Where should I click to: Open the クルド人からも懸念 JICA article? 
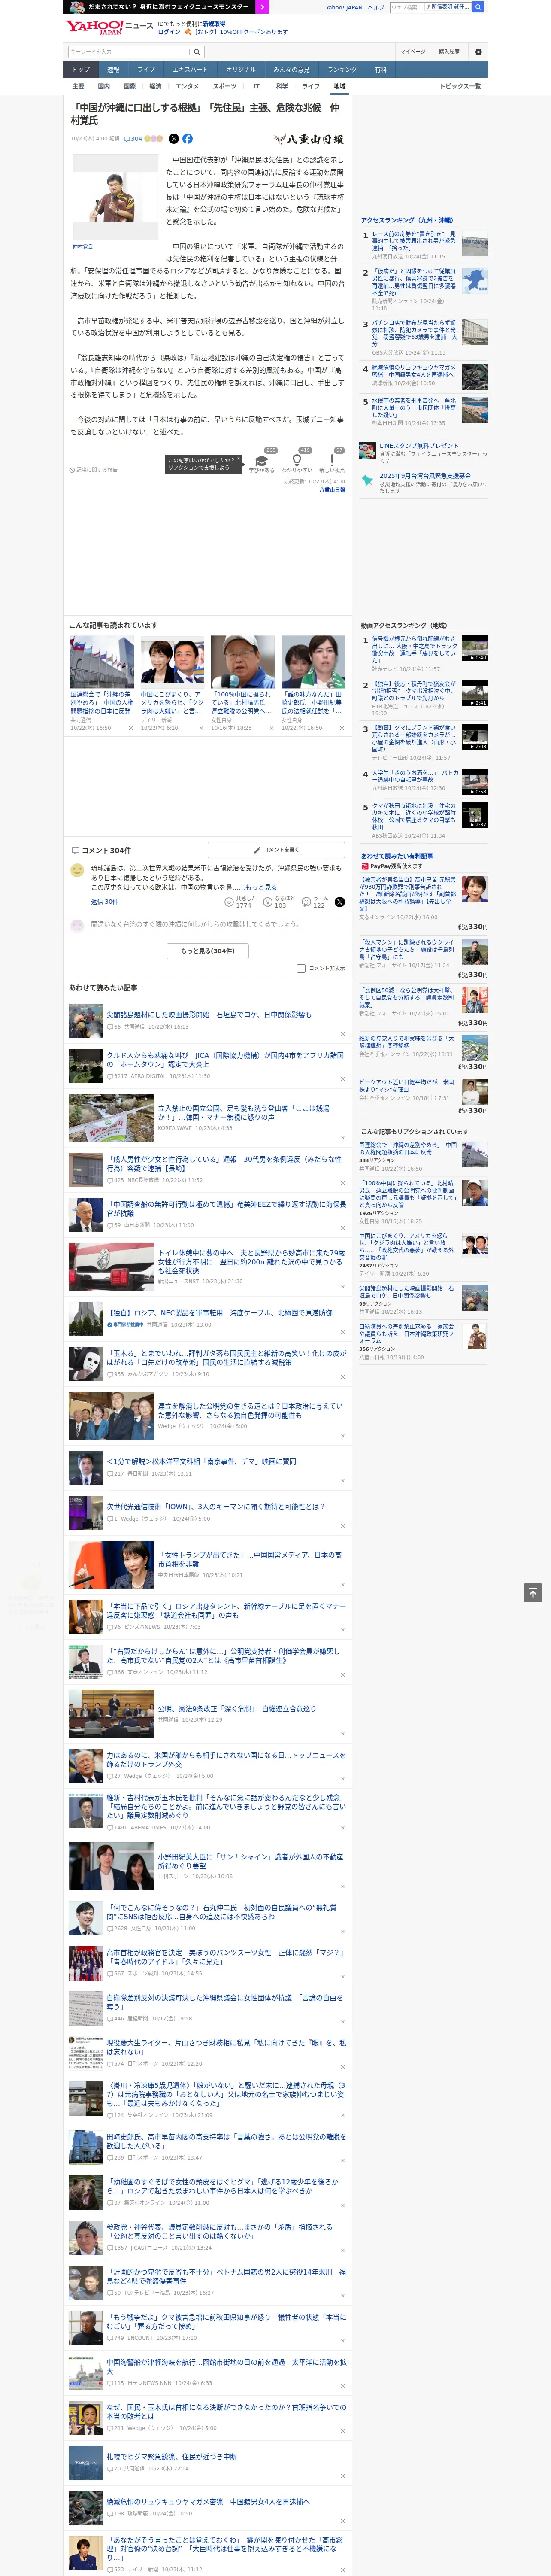coord(225,1060)
